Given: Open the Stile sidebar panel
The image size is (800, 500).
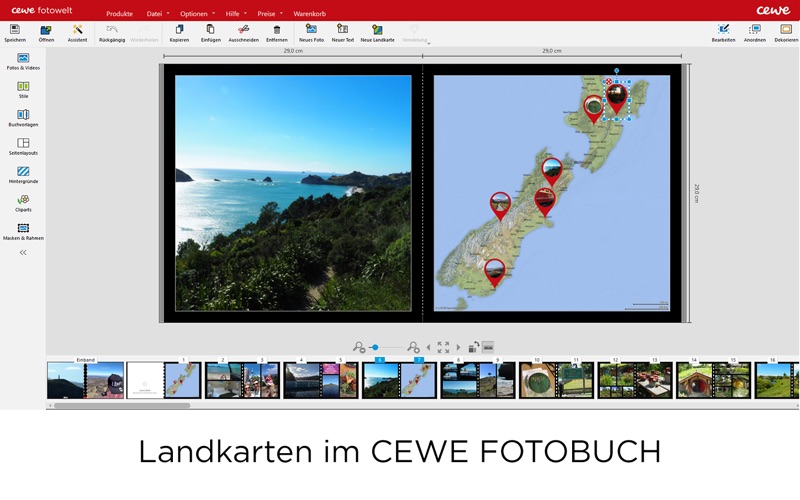Looking at the screenshot, I should 23,90.
